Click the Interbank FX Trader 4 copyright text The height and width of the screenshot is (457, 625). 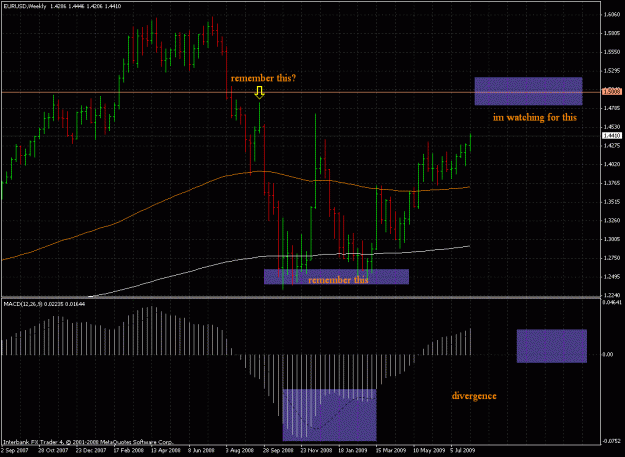(x=88, y=442)
